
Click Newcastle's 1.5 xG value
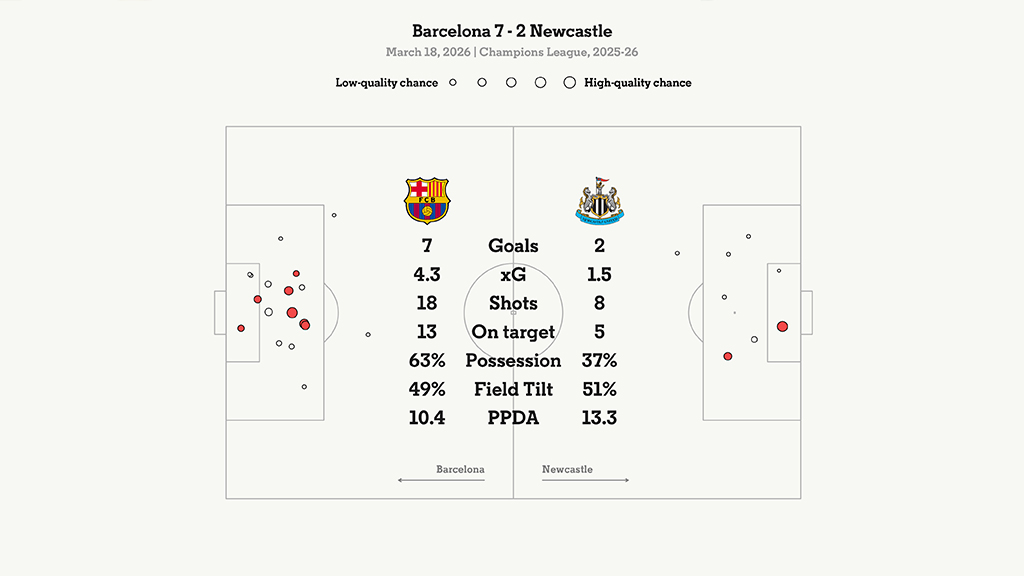[x=599, y=275]
